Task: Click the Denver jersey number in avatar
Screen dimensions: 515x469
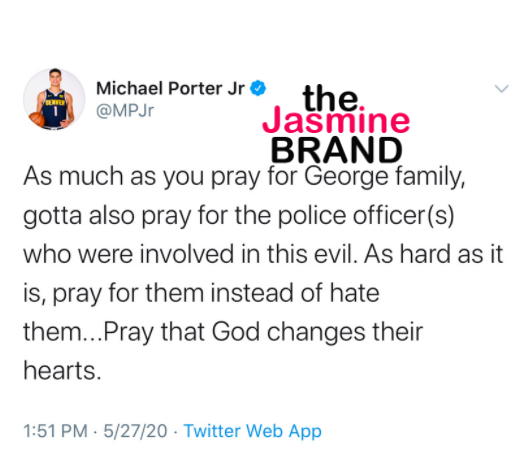Action: coord(55,111)
